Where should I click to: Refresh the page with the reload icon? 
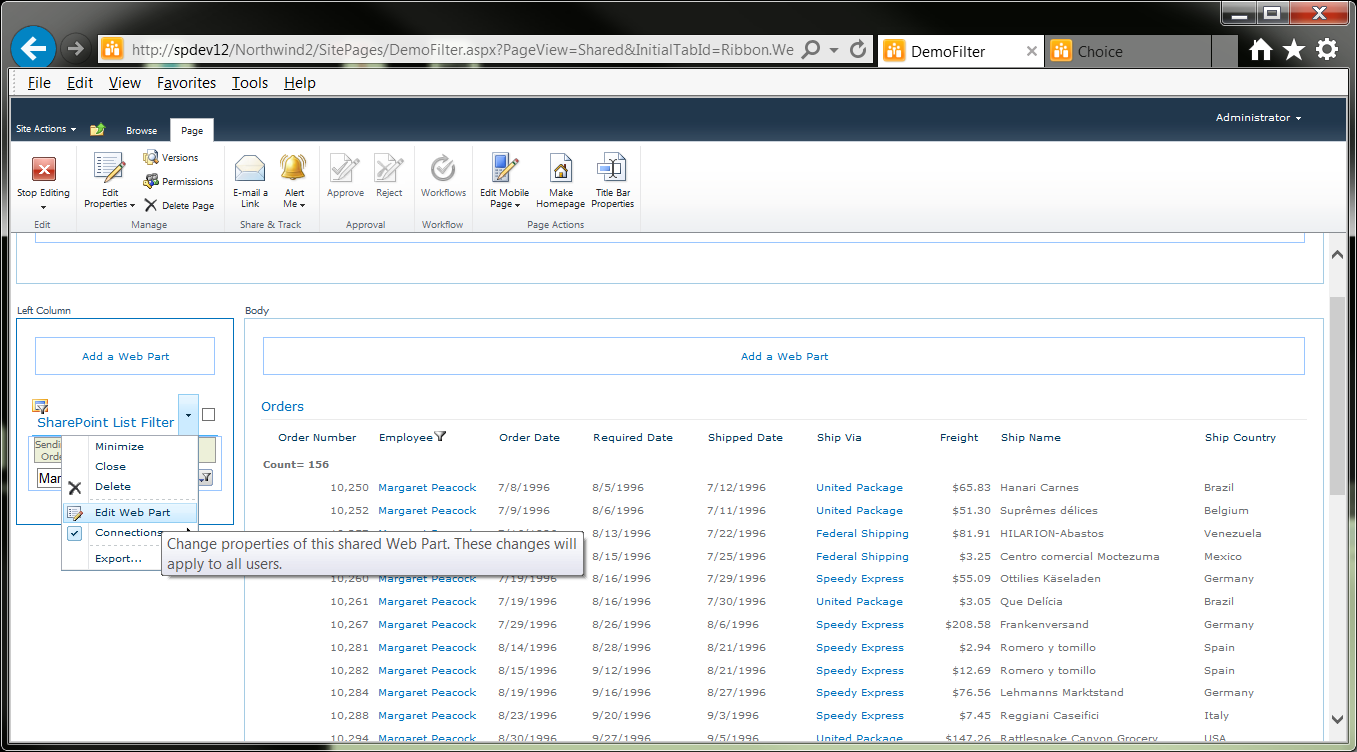coord(858,50)
